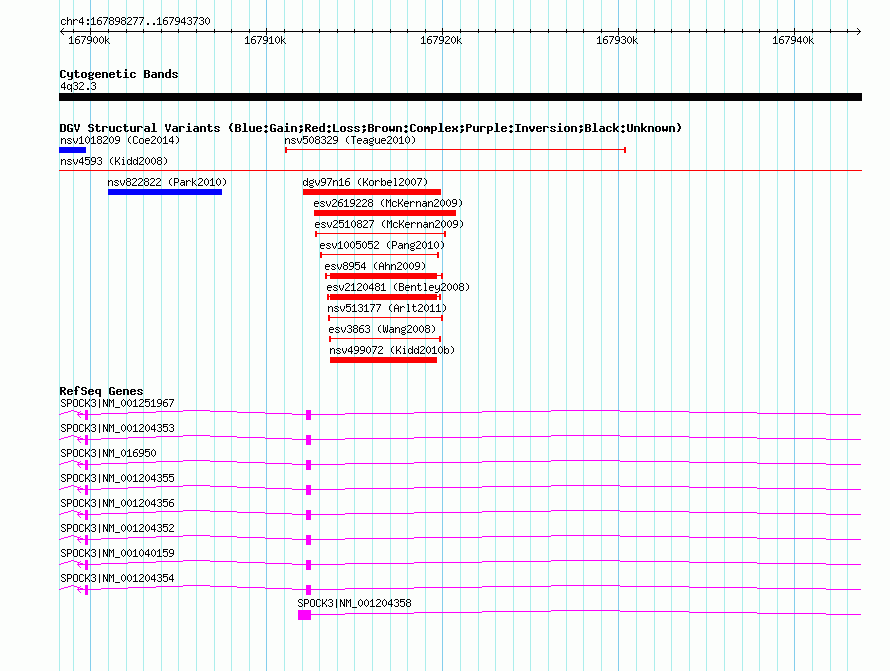
Task: Select the RefSeq Genes track title
Action: (x=102, y=391)
